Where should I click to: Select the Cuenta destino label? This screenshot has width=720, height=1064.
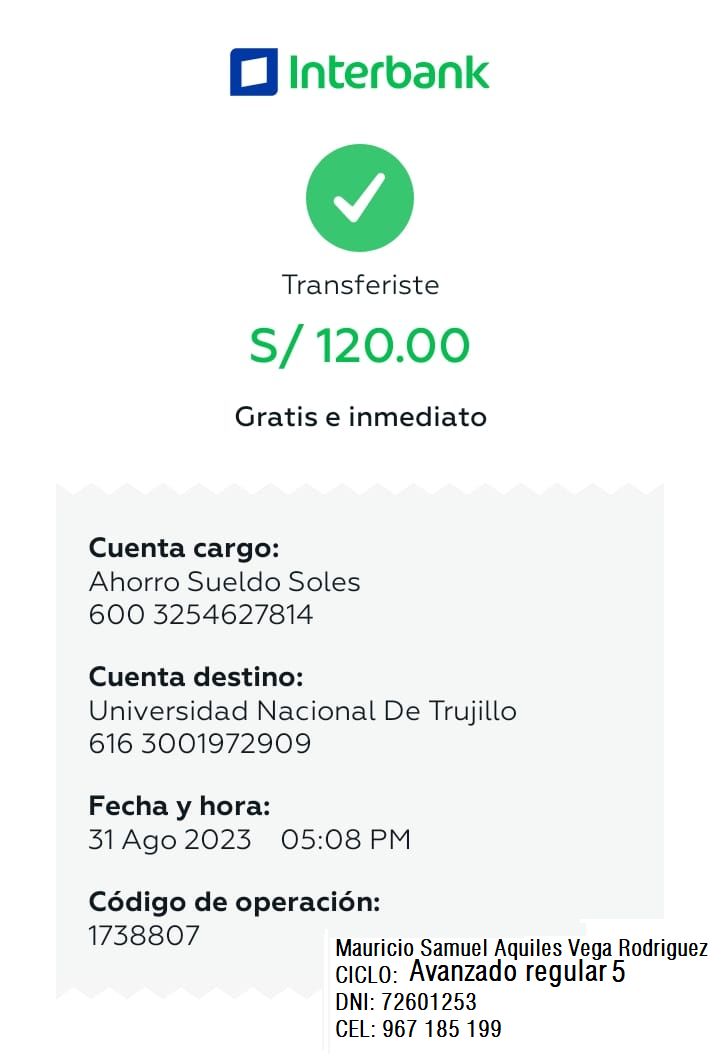click(x=196, y=677)
